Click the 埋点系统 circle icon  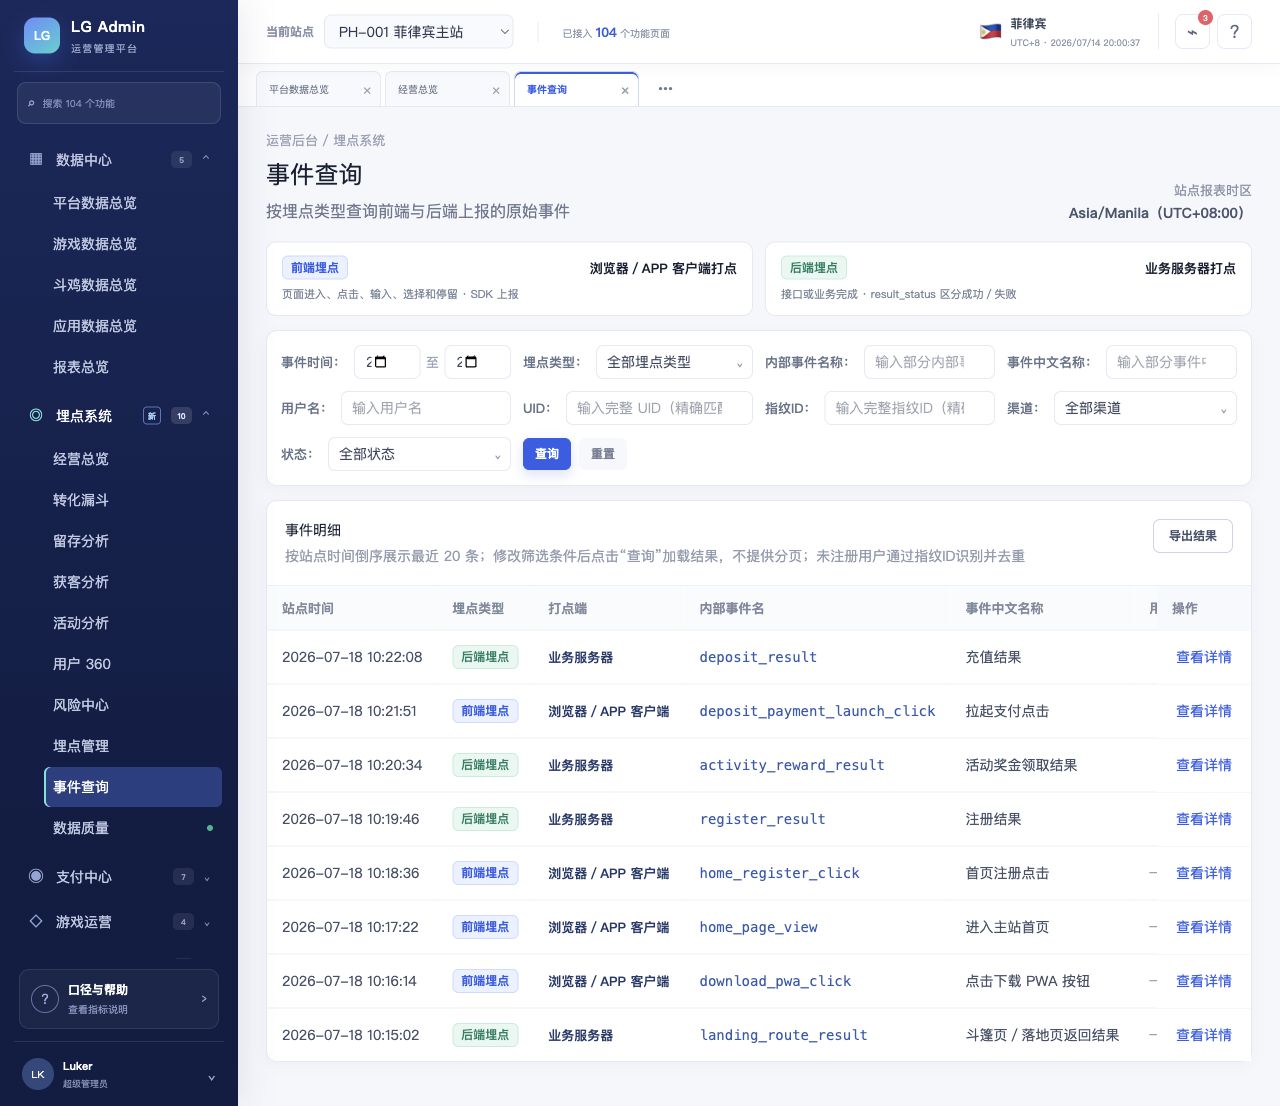[x=36, y=415]
